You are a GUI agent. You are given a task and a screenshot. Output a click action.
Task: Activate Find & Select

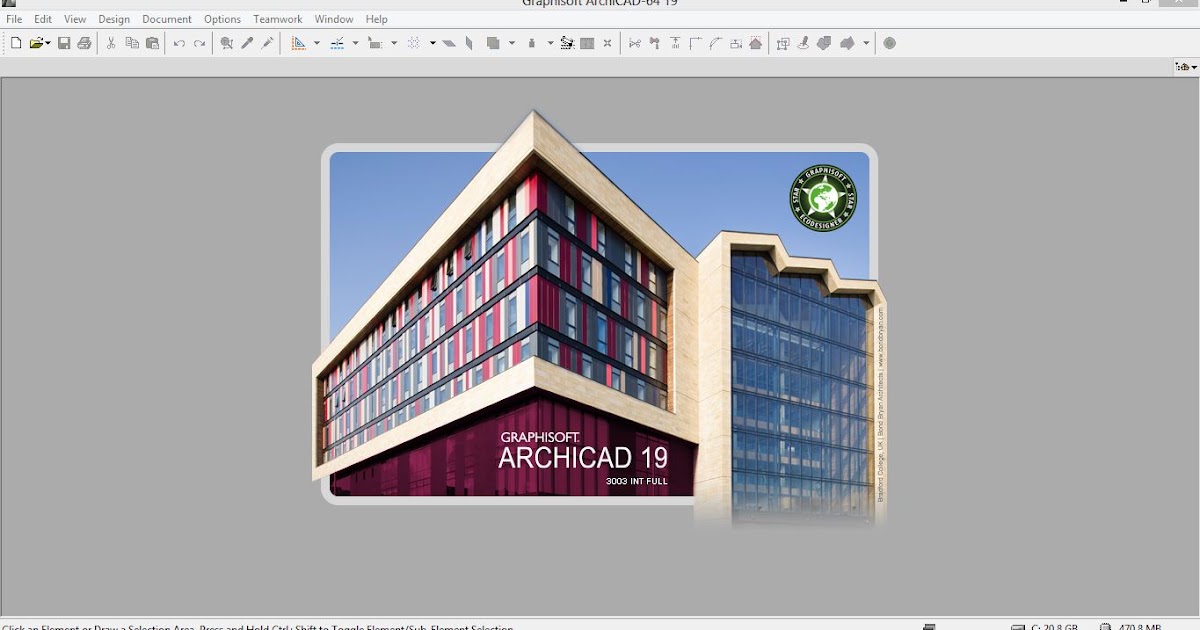point(227,43)
